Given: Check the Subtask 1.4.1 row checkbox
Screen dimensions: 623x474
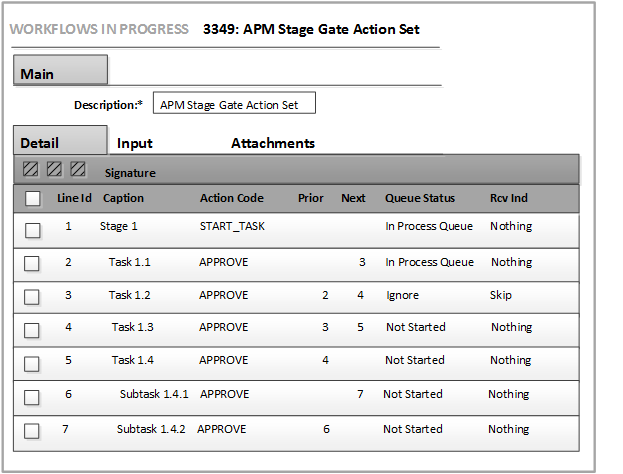Looking at the screenshot, I should pyautogui.click(x=32, y=396).
